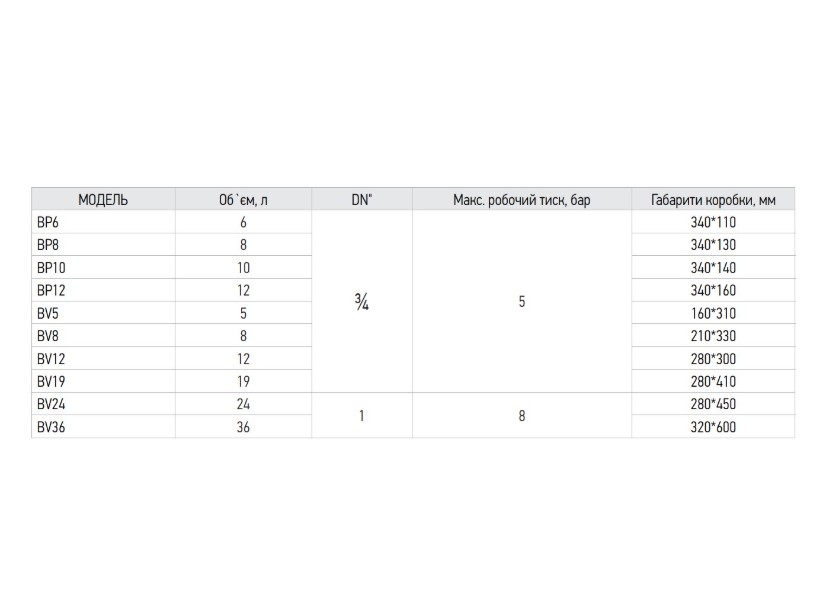Click the ¾ DN value cell
This screenshot has width=826, height=614.
[362, 302]
